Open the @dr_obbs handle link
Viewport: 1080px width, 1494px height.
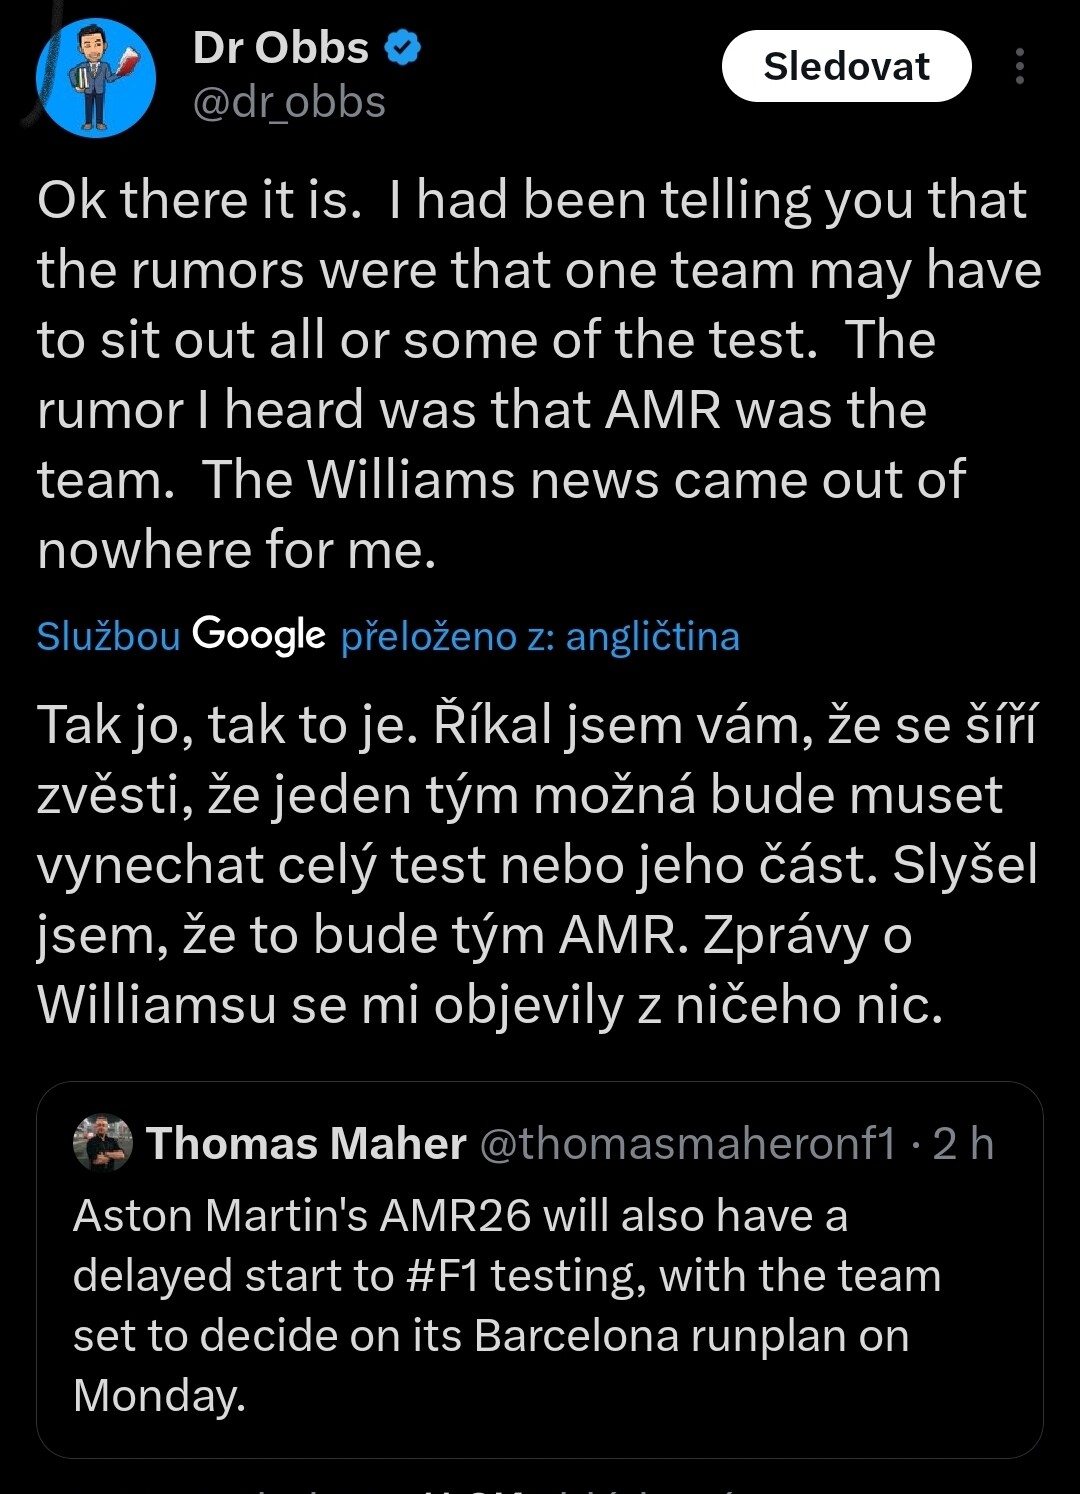(289, 103)
